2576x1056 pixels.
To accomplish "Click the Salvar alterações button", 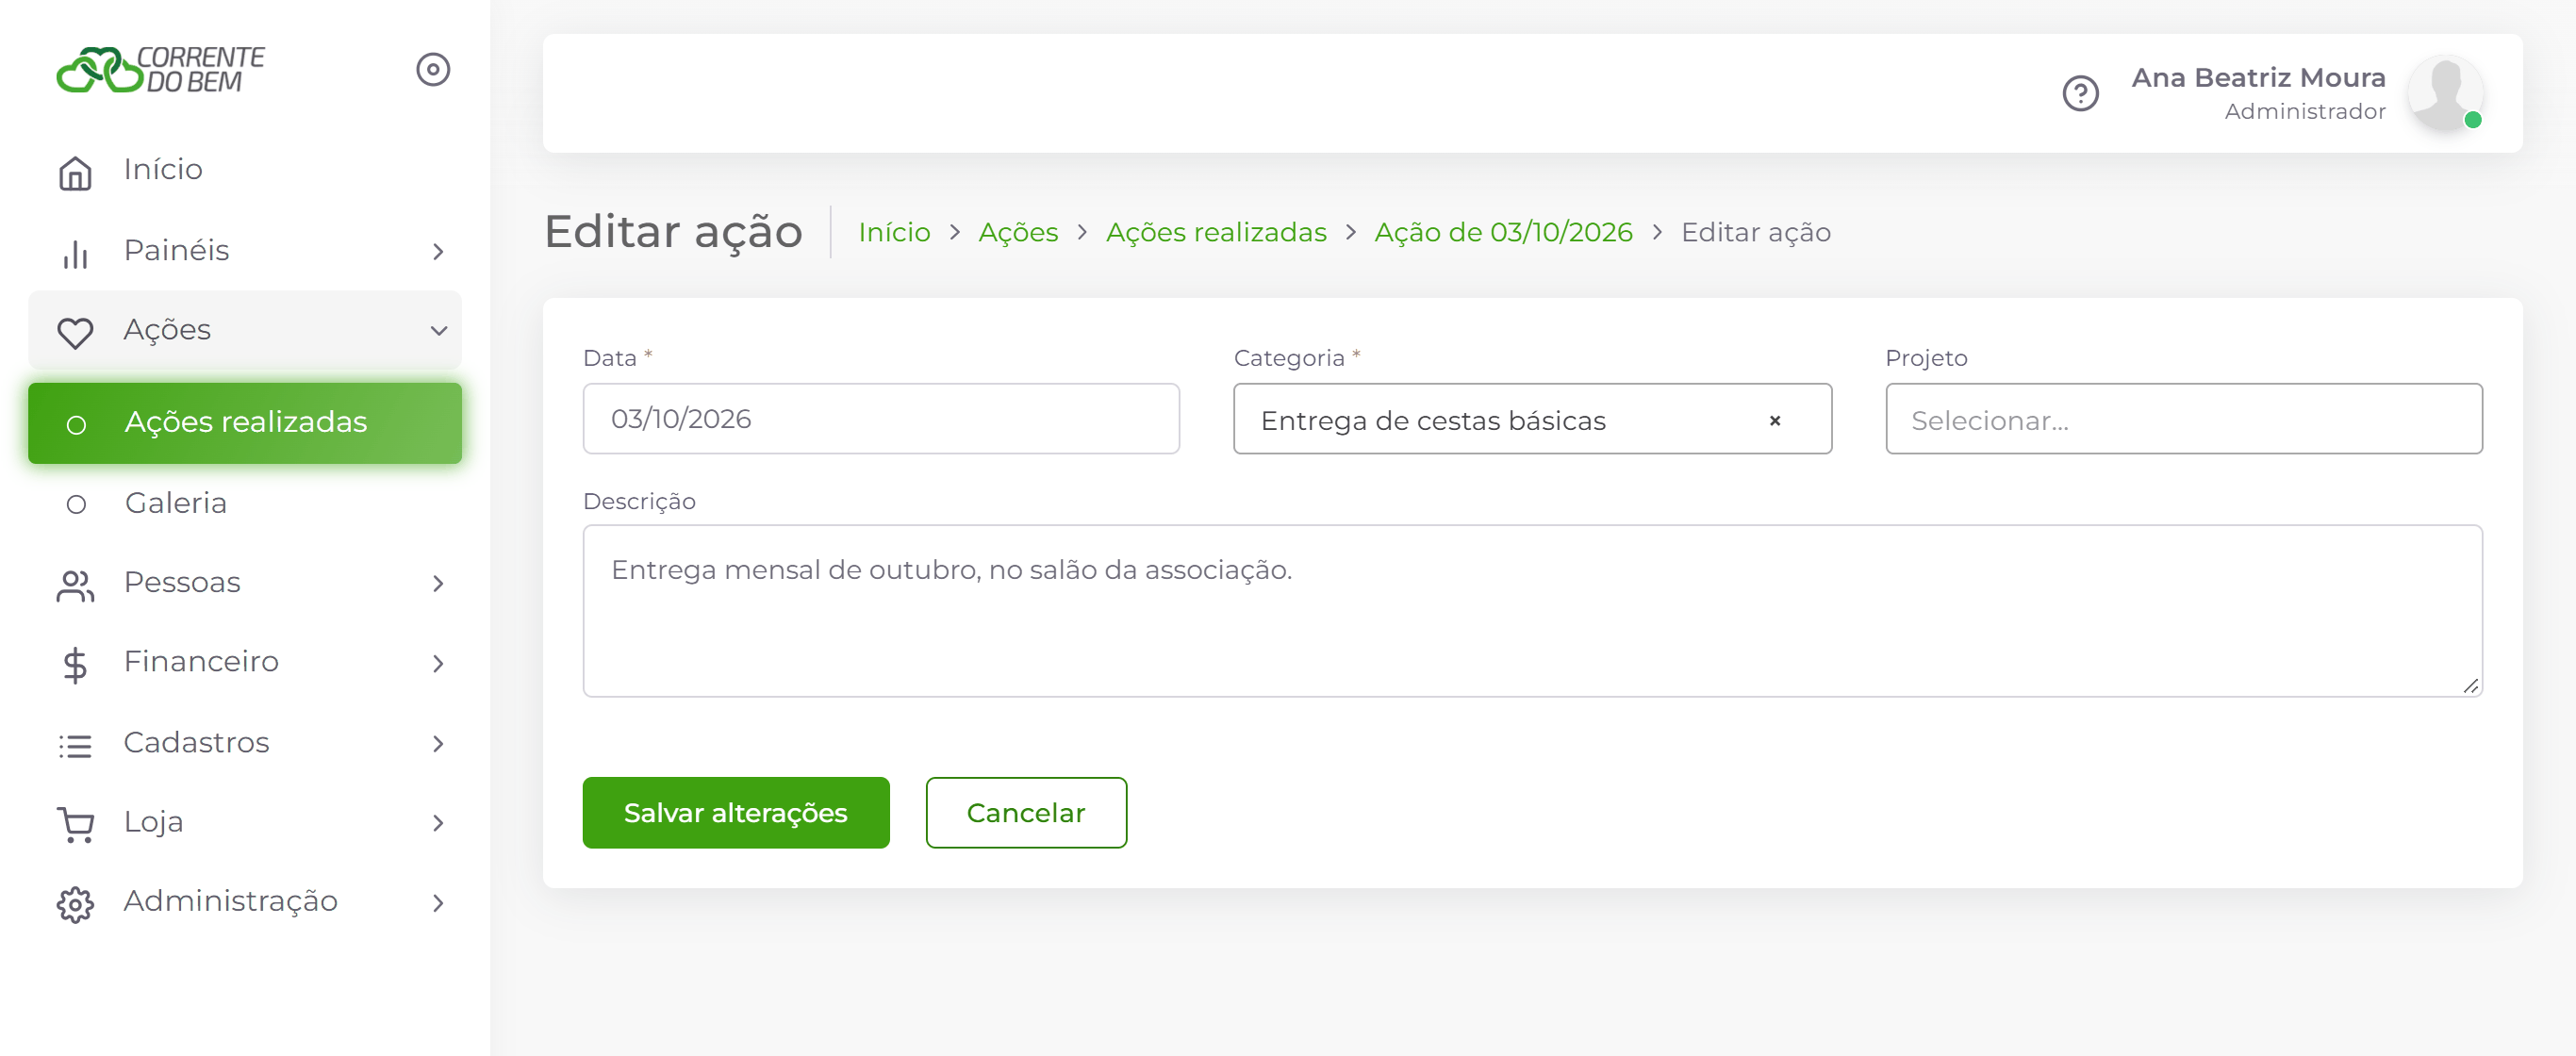I will [736, 812].
